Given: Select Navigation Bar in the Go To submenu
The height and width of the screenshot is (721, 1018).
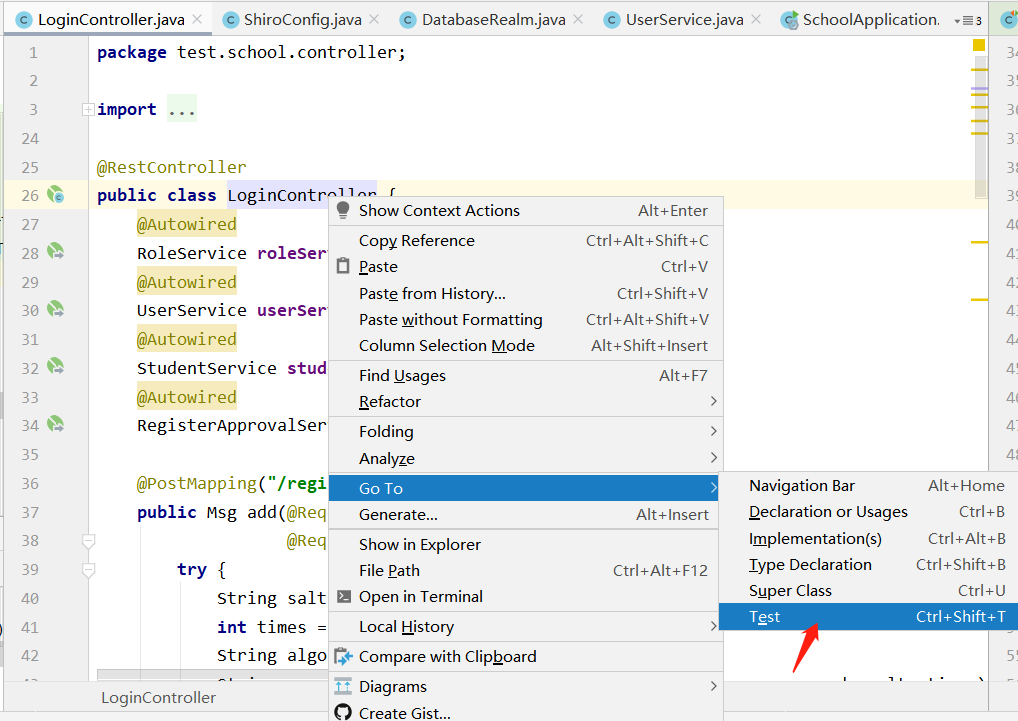Looking at the screenshot, I should 869,485.
